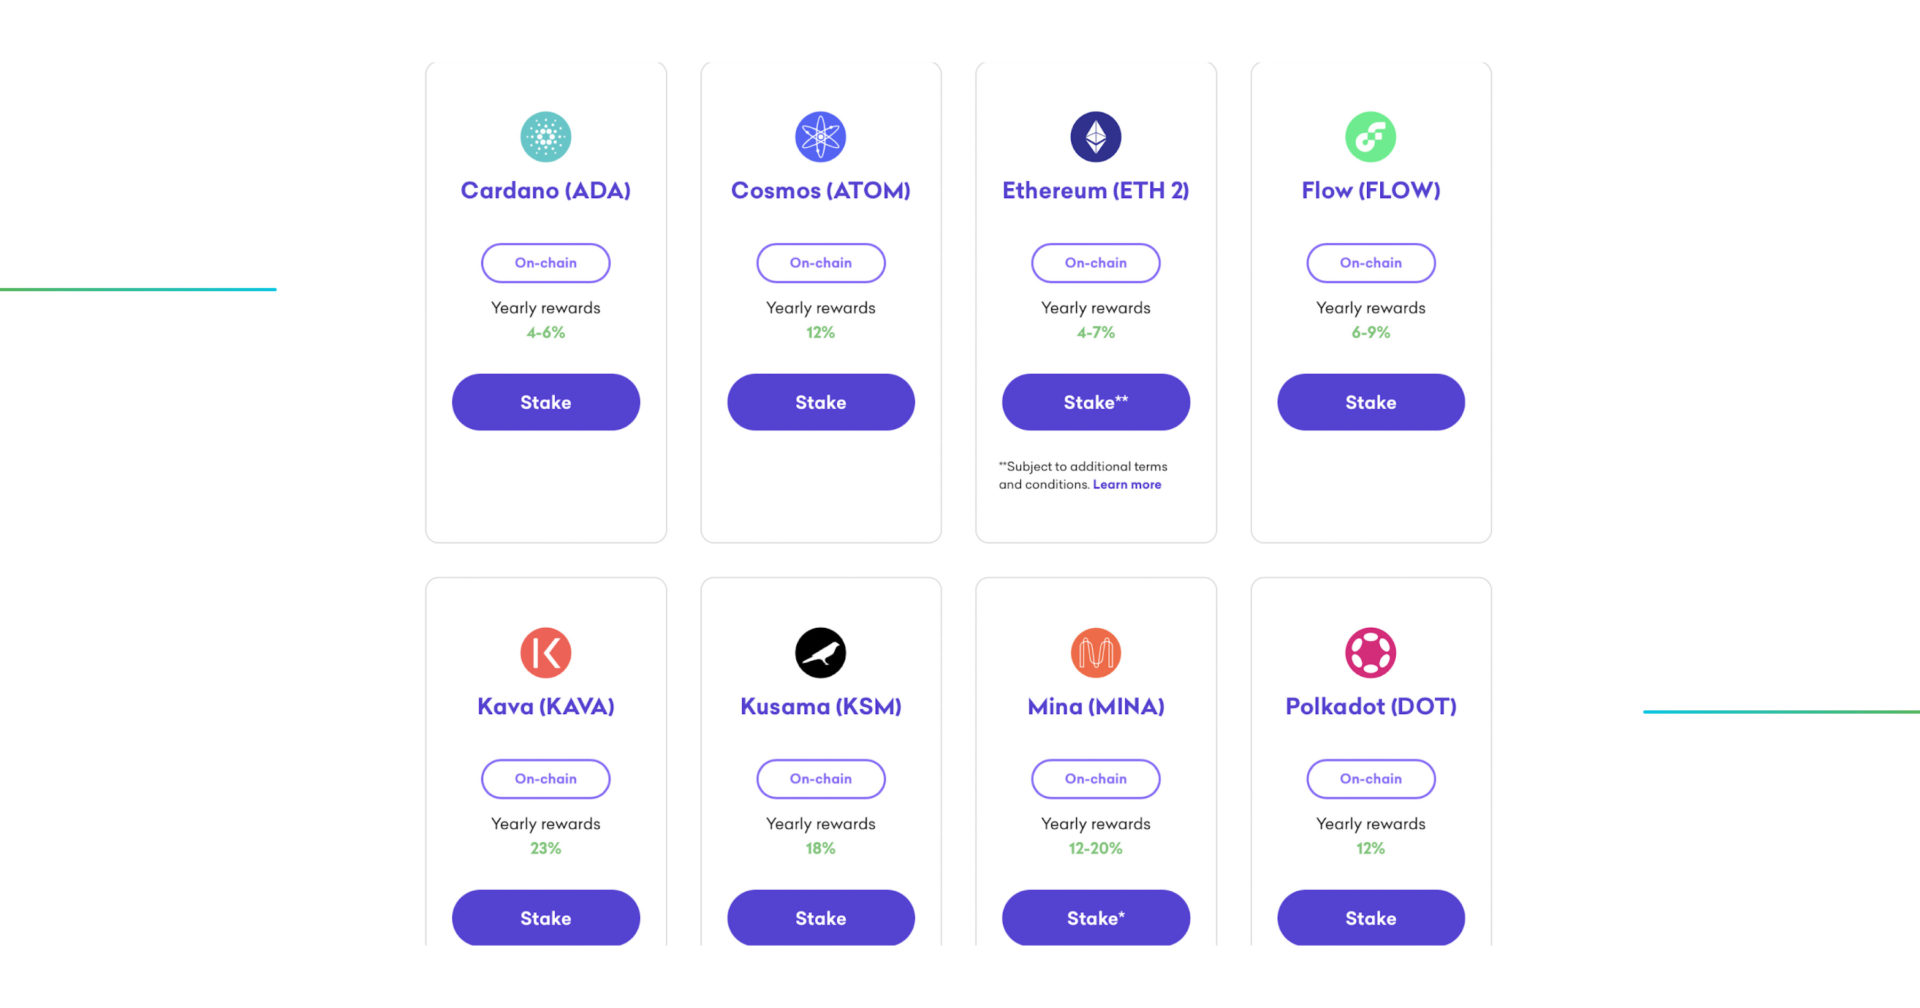Select the Kusama staking card
This screenshot has height=1008, width=1920.
(x=820, y=760)
